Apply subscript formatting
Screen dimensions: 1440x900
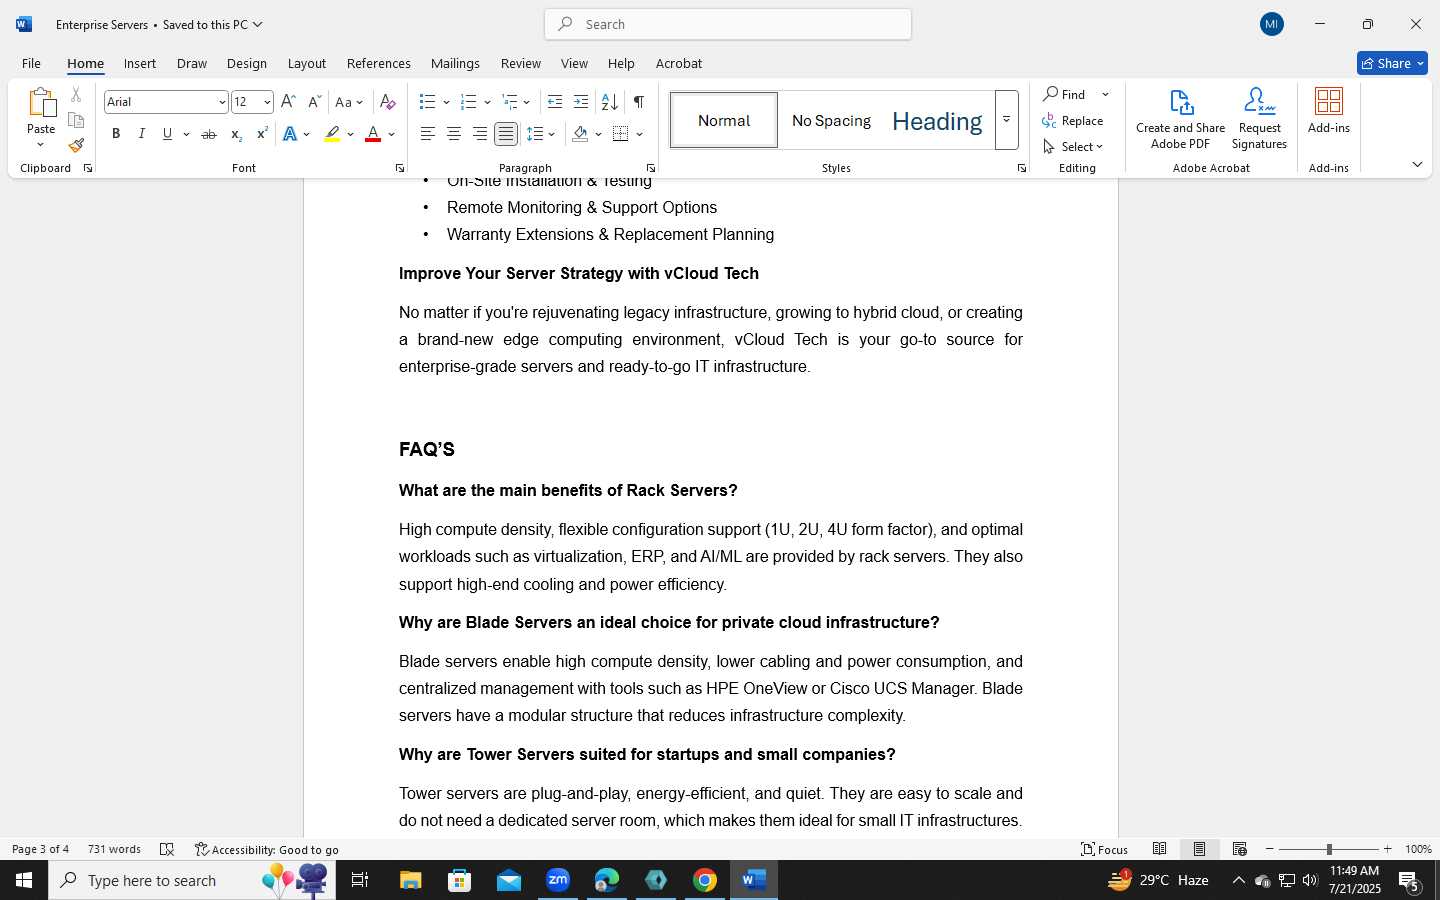[236, 134]
